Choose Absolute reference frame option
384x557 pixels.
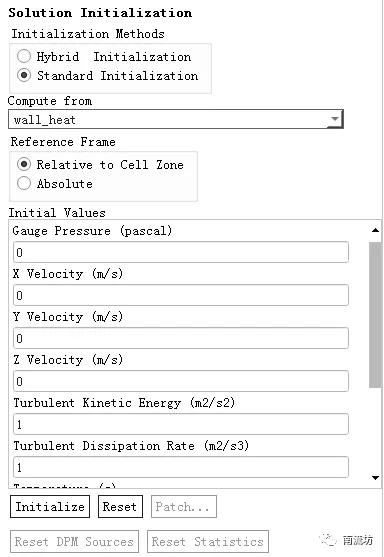24,183
